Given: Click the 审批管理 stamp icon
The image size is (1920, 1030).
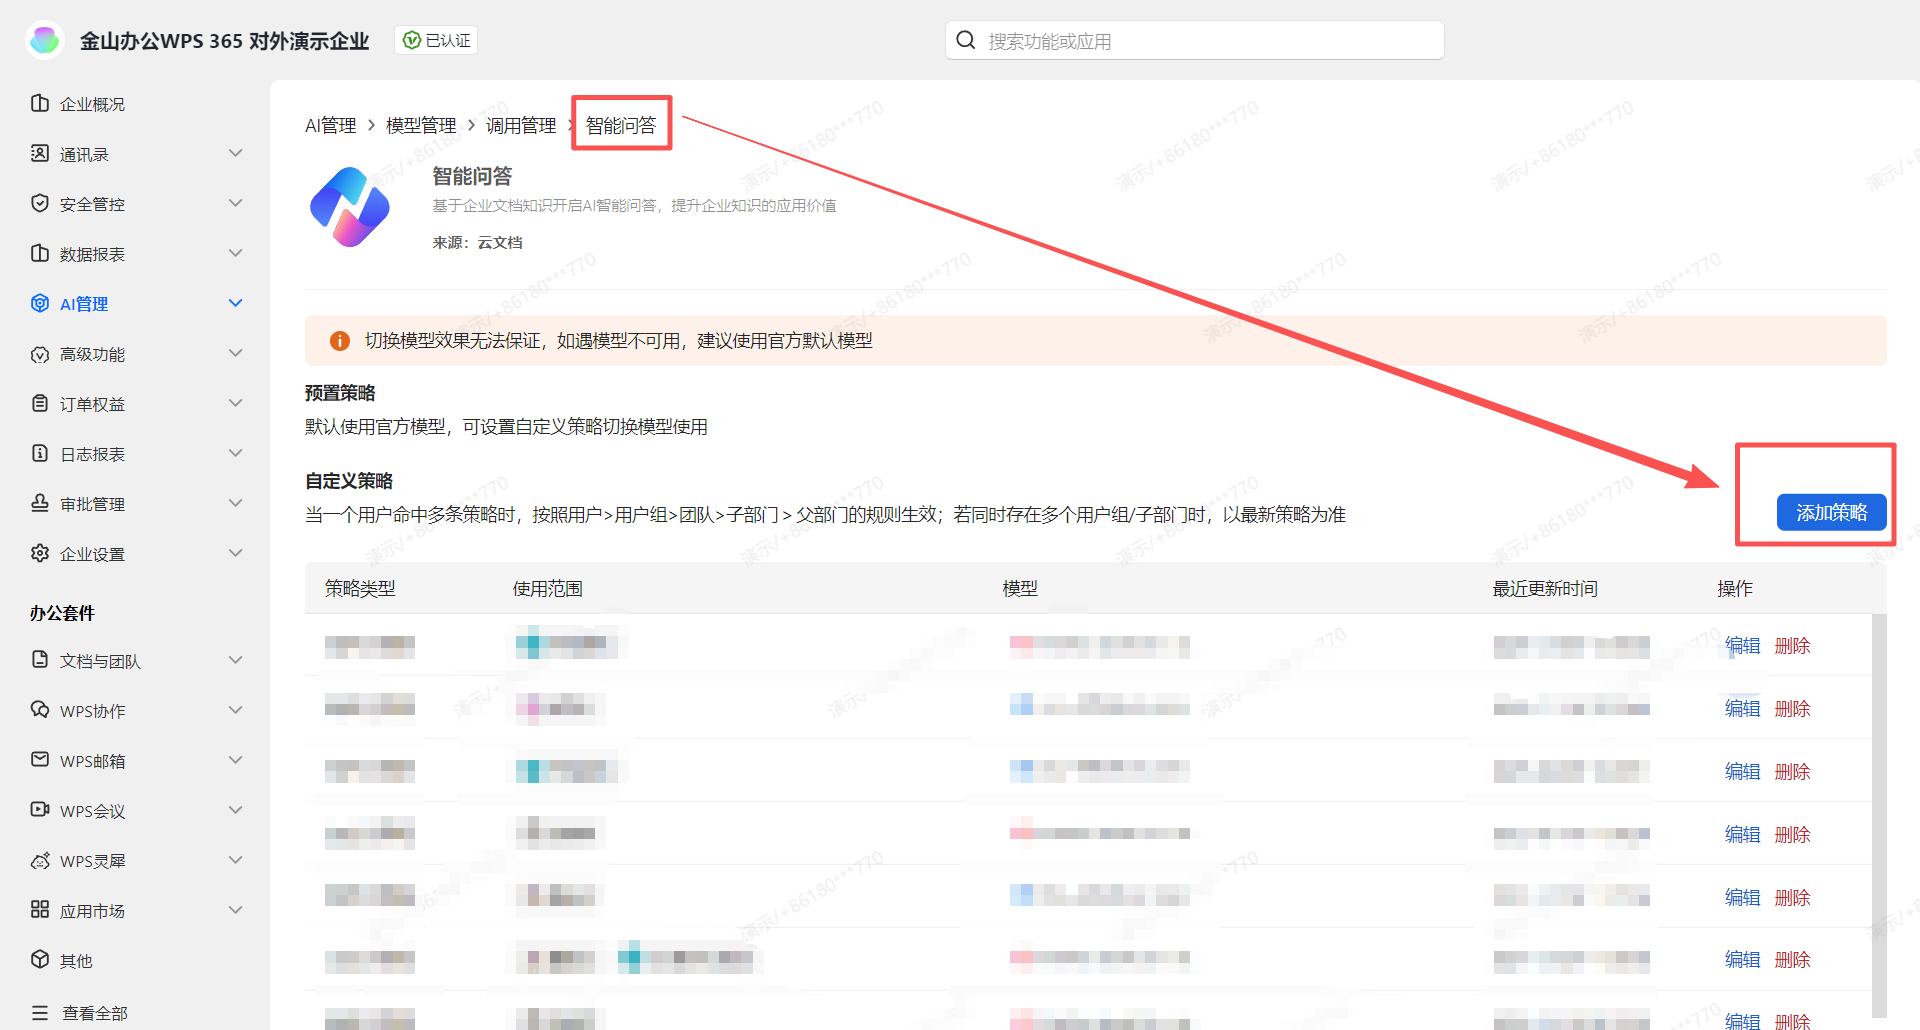Looking at the screenshot, I should pyautogui.click(x=40, y=503).
